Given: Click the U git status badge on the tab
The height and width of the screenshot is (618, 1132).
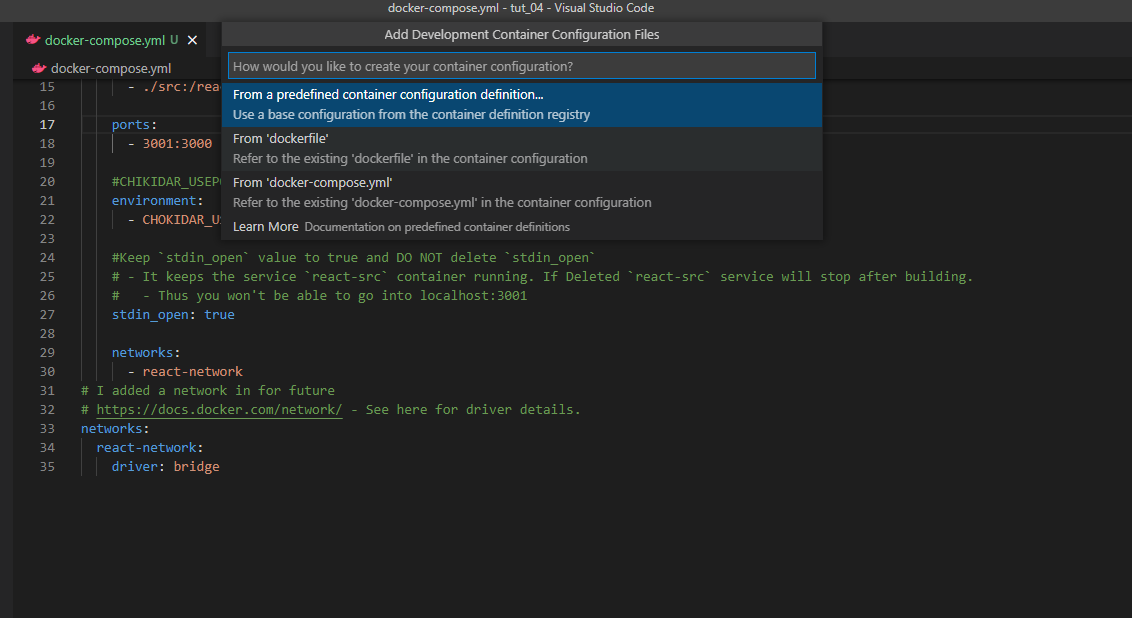Looking at the screenshot, I should pos(174,40).
